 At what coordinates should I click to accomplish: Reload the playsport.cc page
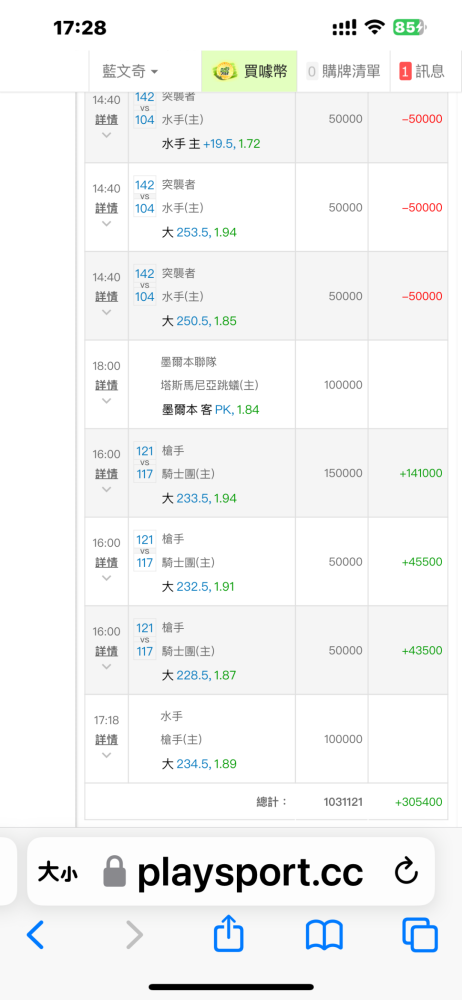point(406,871)
